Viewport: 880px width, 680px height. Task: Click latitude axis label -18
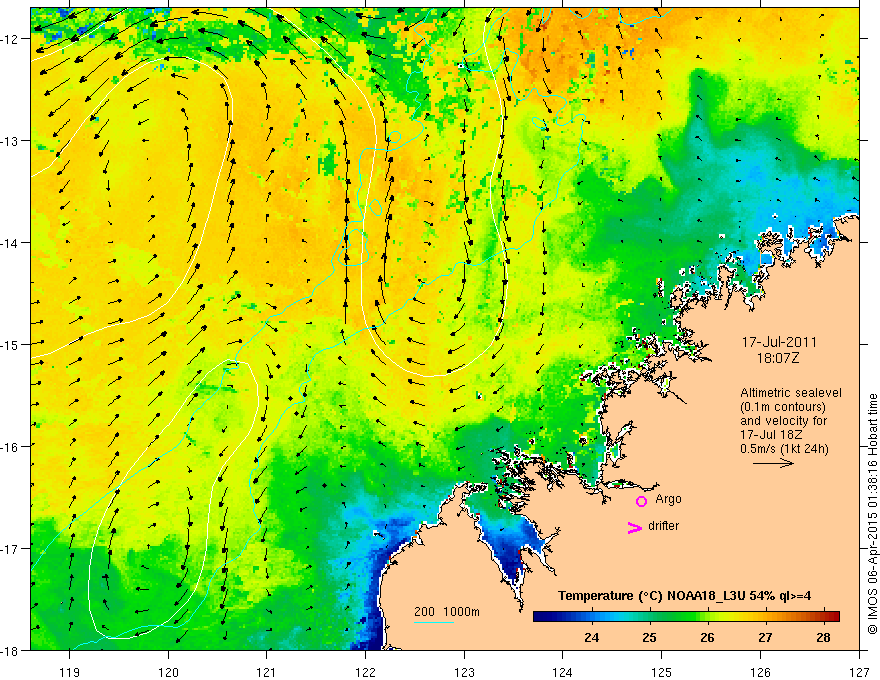[11, 651]
